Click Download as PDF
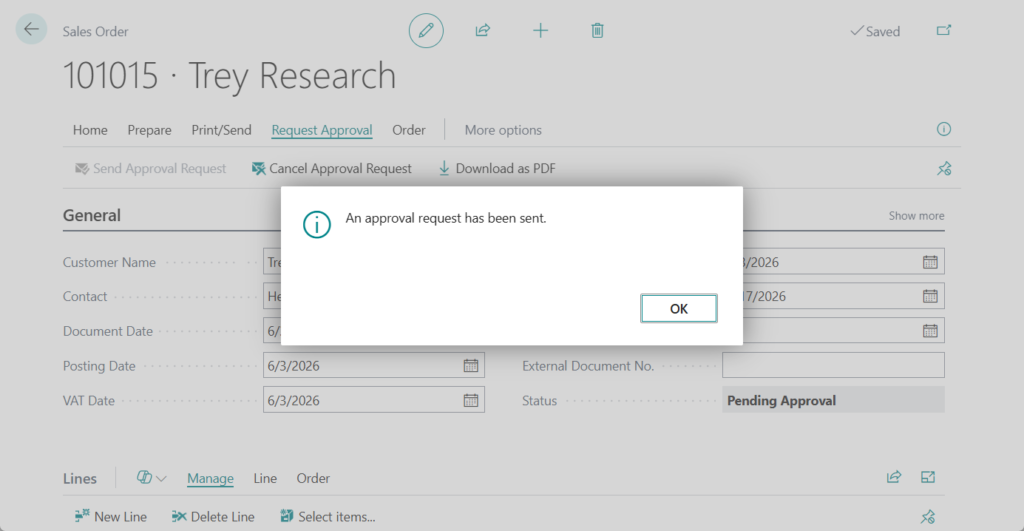Image resolution: width=1024 pixels, height=531 pixels. [496, 169]
